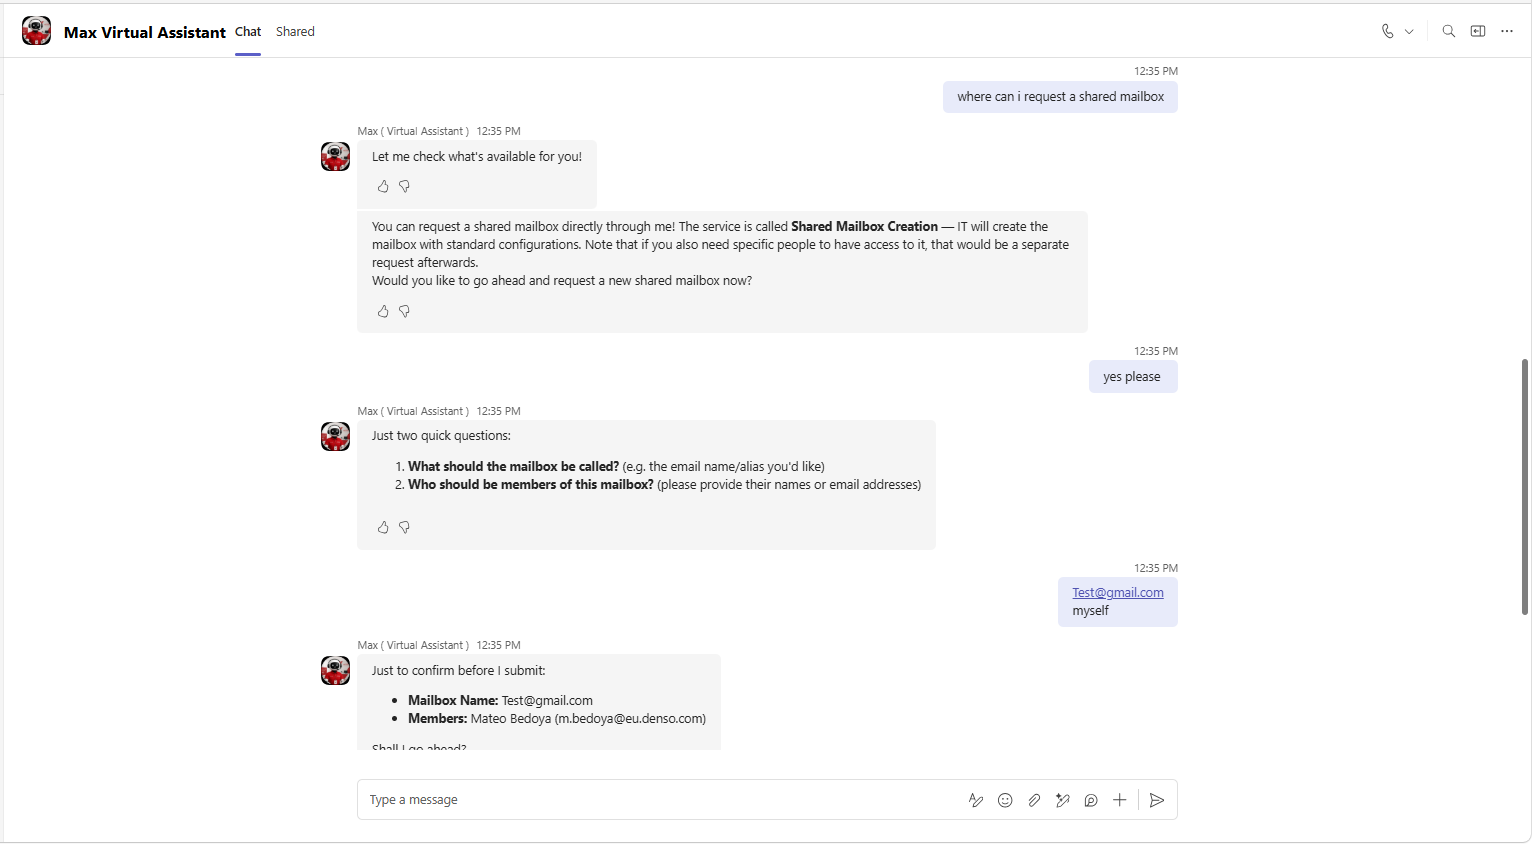
Task: Select the "where can i request a shared mailbox" message
Action: (x=1060, y=97)
